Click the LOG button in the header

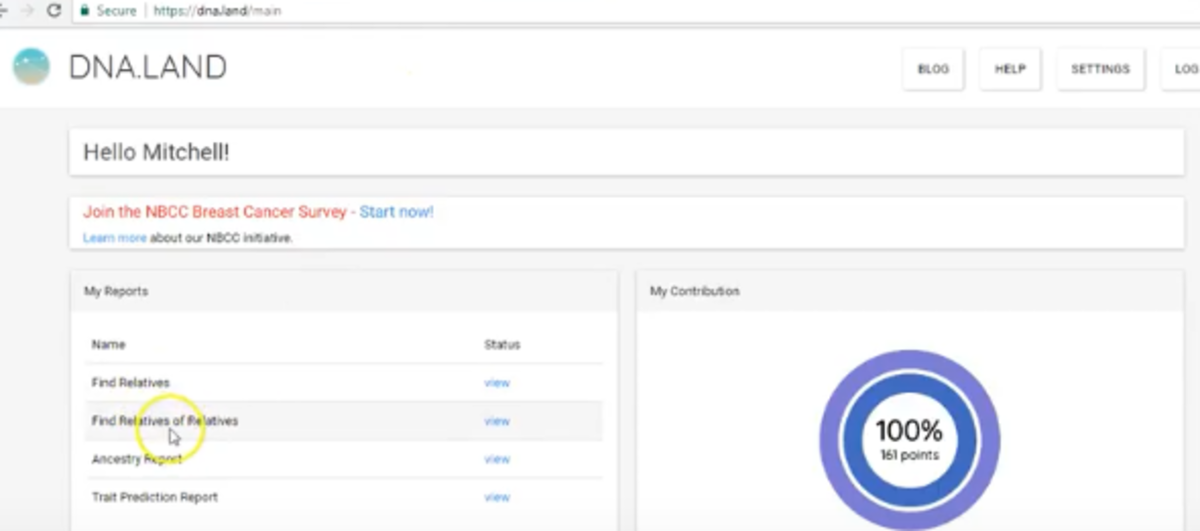coord(1181,69)
